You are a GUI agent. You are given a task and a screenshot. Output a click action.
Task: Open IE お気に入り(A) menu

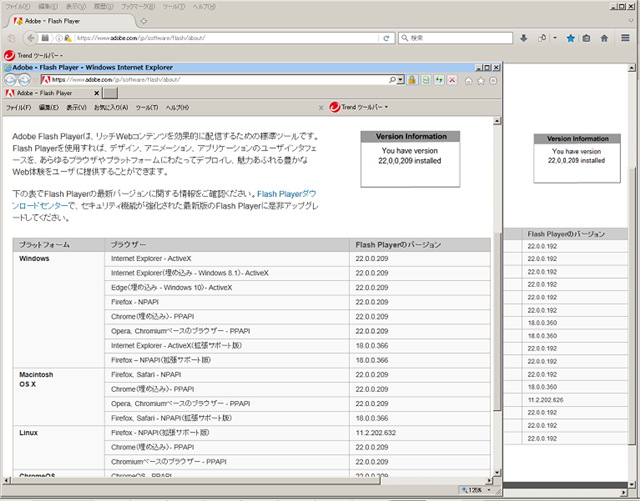pos(111,107)
